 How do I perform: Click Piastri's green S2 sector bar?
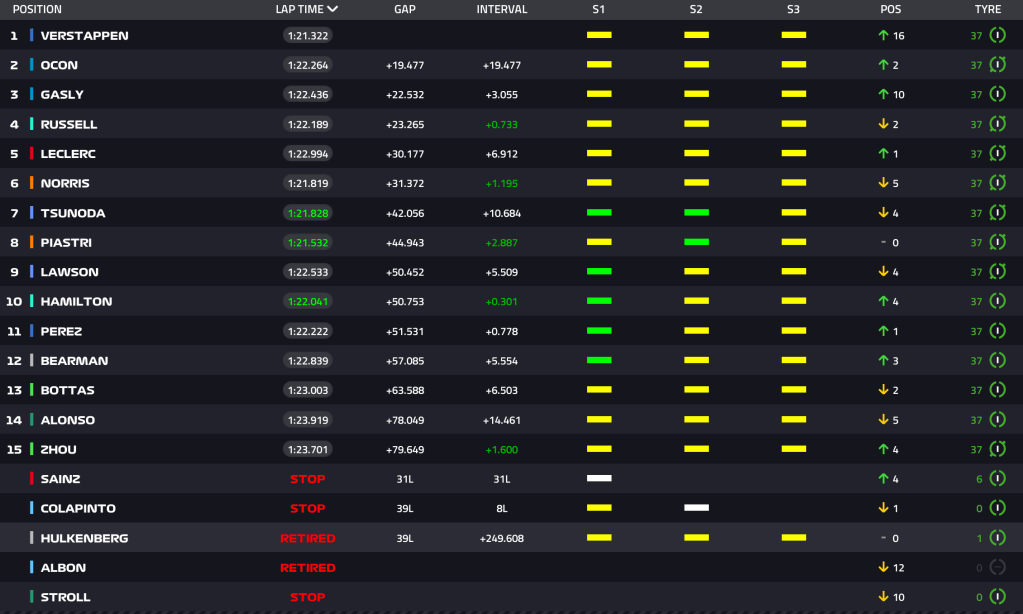click(x=696, y=242)
